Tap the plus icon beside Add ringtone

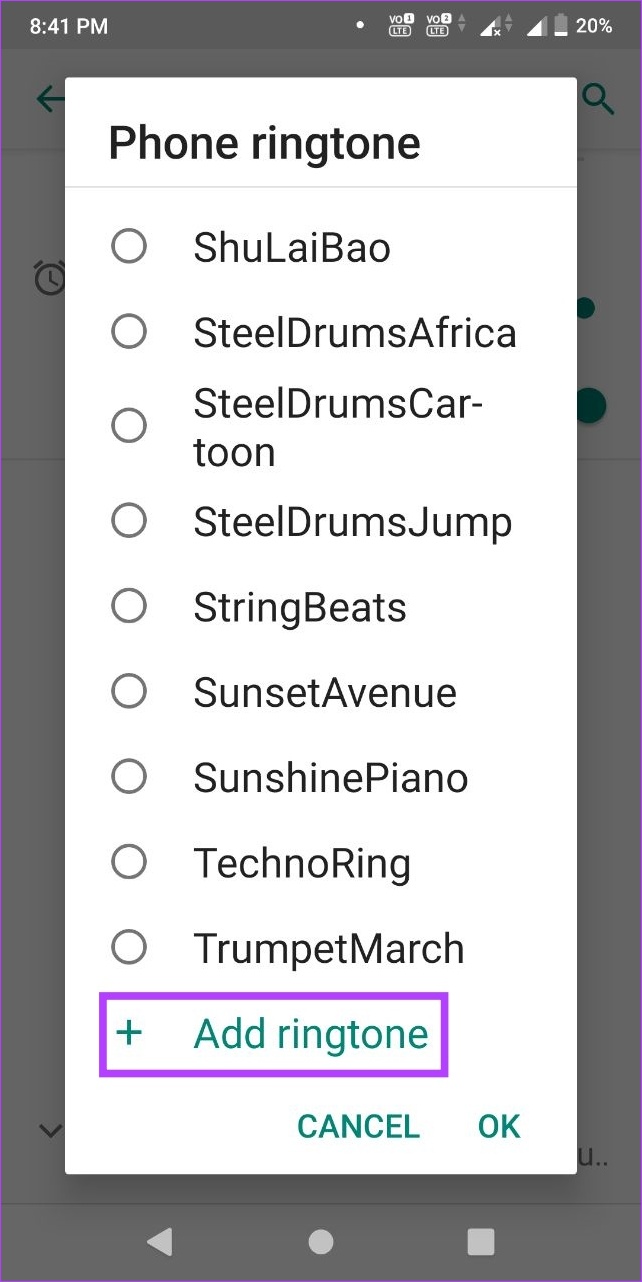pyautogui.click(x=129, y=1034)
